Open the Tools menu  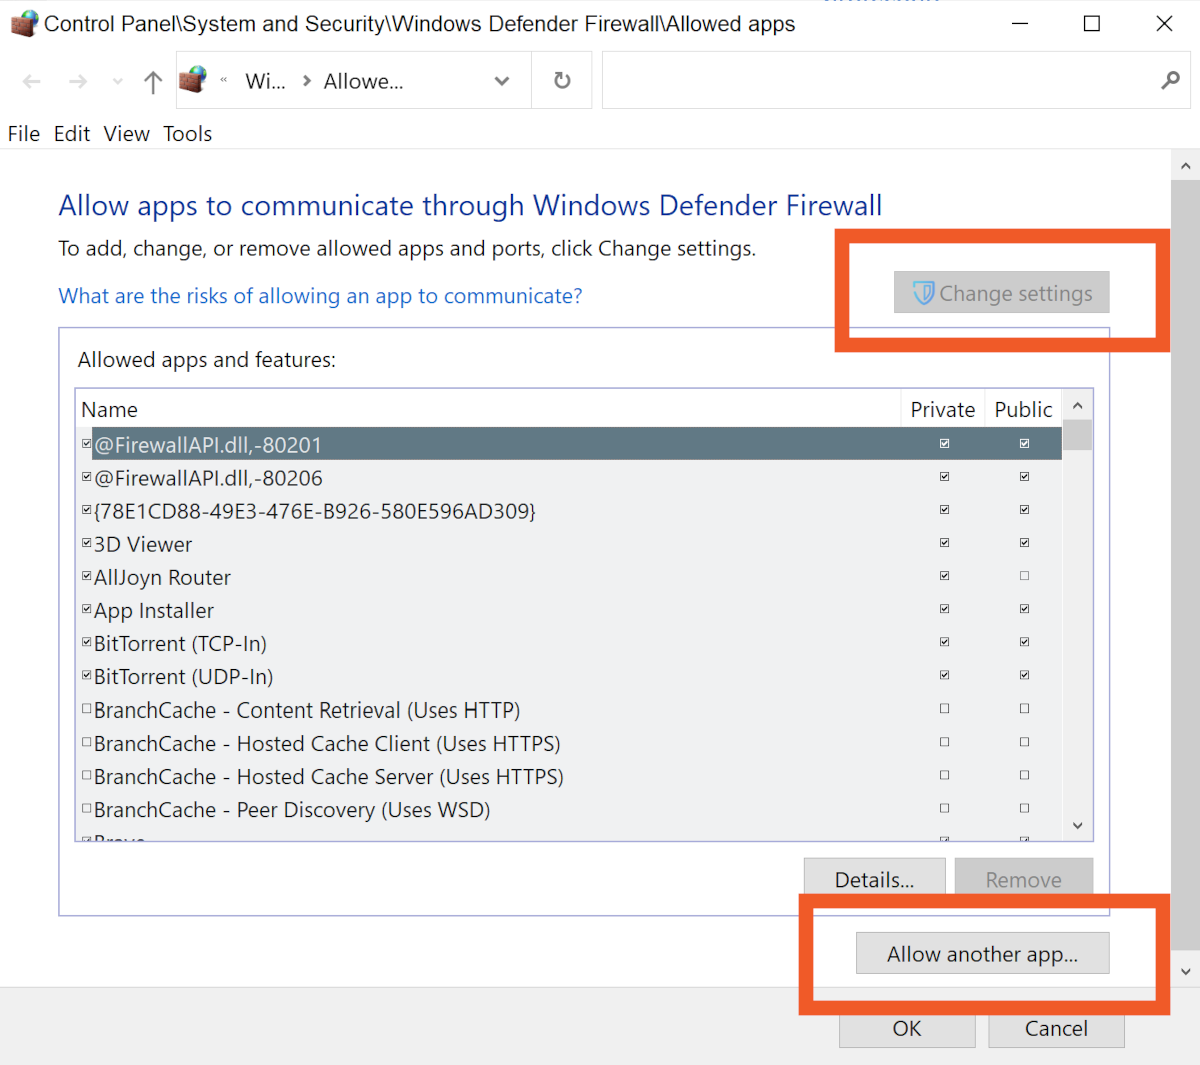tap(188, 134)
